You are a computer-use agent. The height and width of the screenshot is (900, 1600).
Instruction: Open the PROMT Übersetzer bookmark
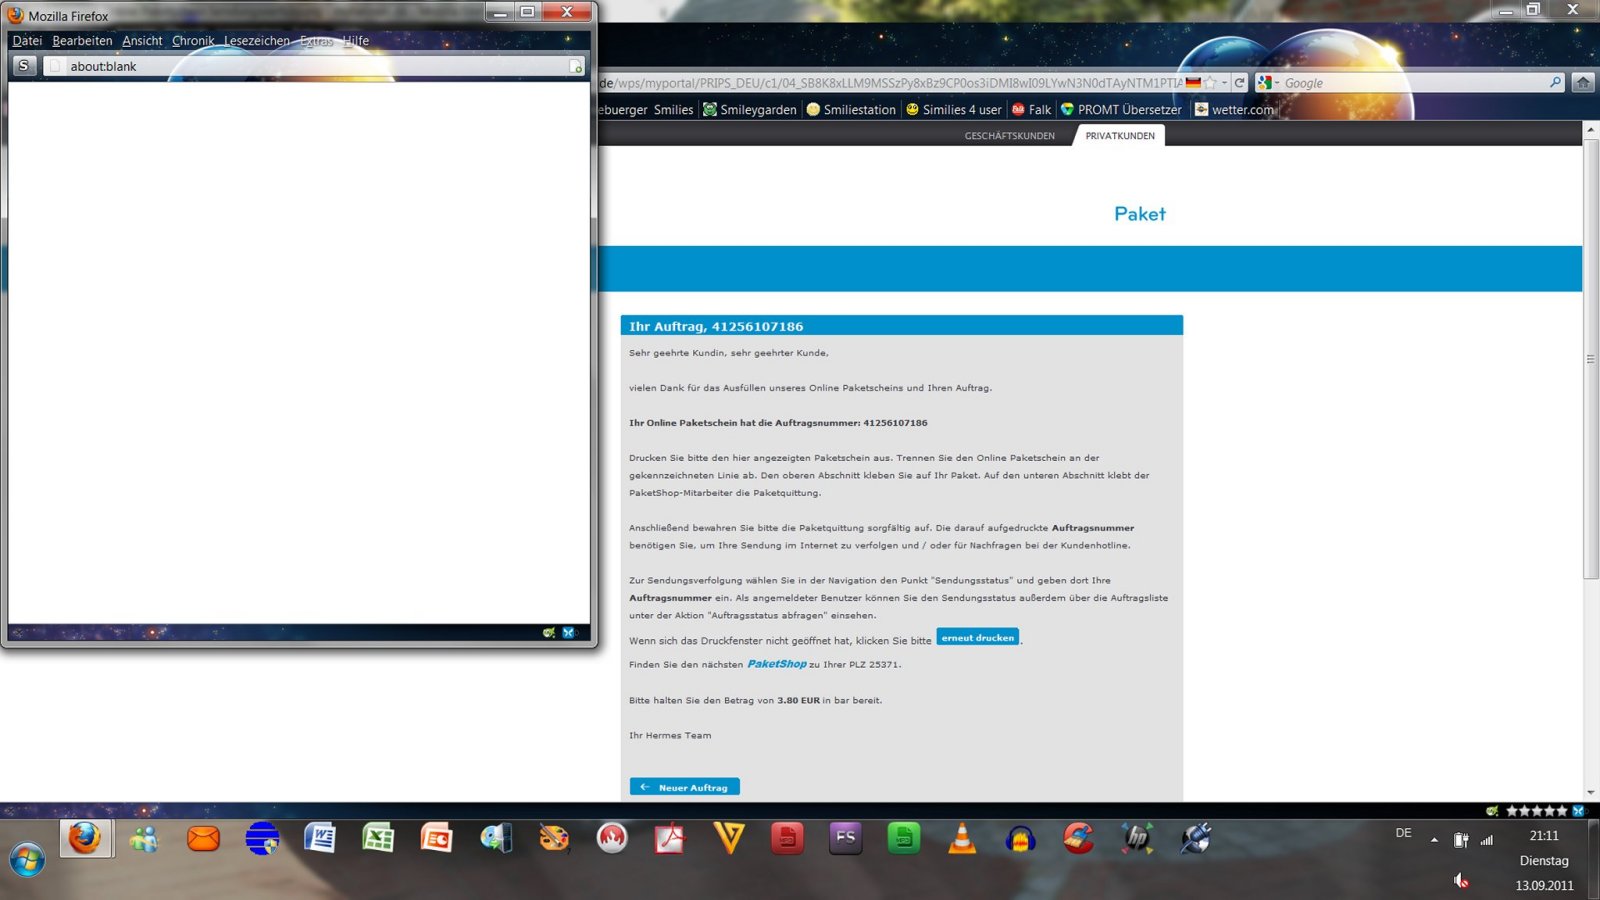click(x=1121, y=110)
